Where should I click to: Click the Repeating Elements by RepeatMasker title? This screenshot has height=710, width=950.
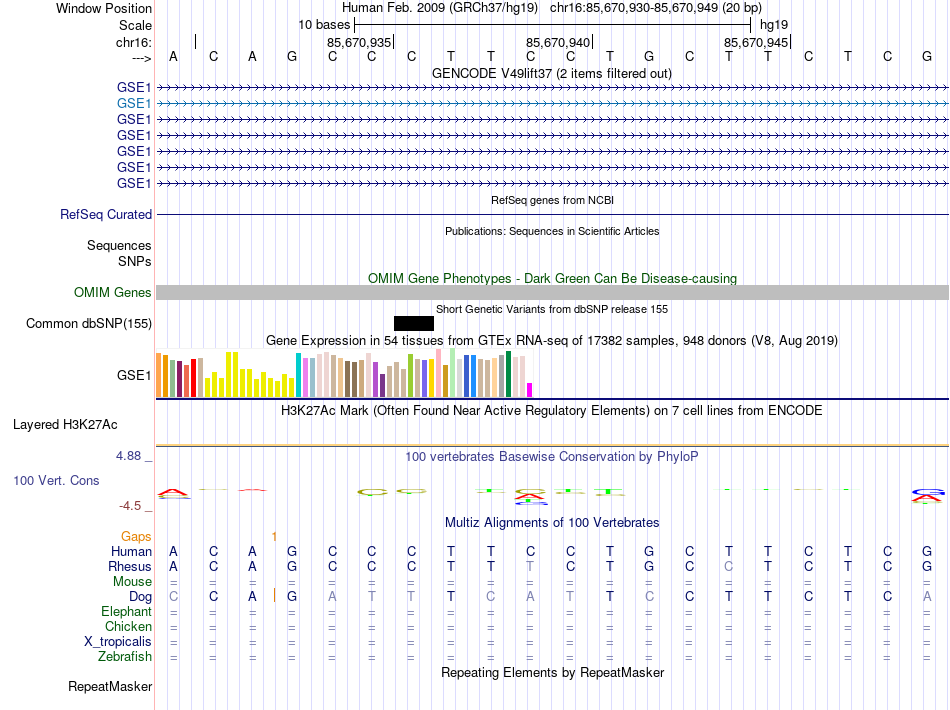click(553, 672)
